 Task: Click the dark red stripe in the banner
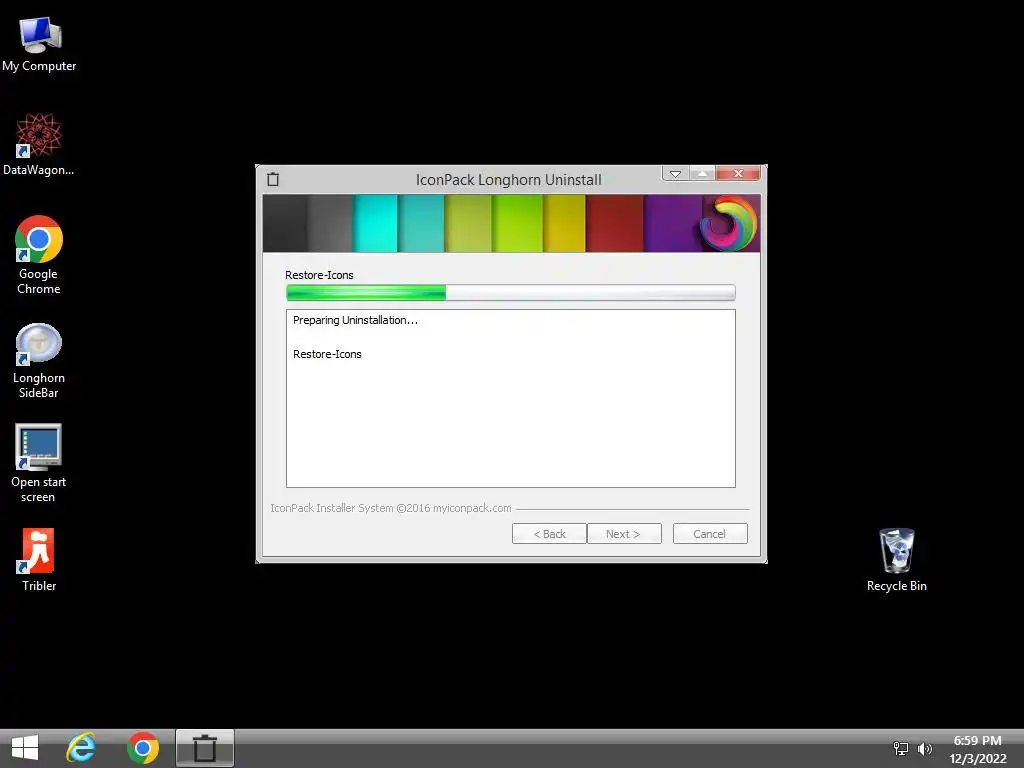[x=615, y=223]
